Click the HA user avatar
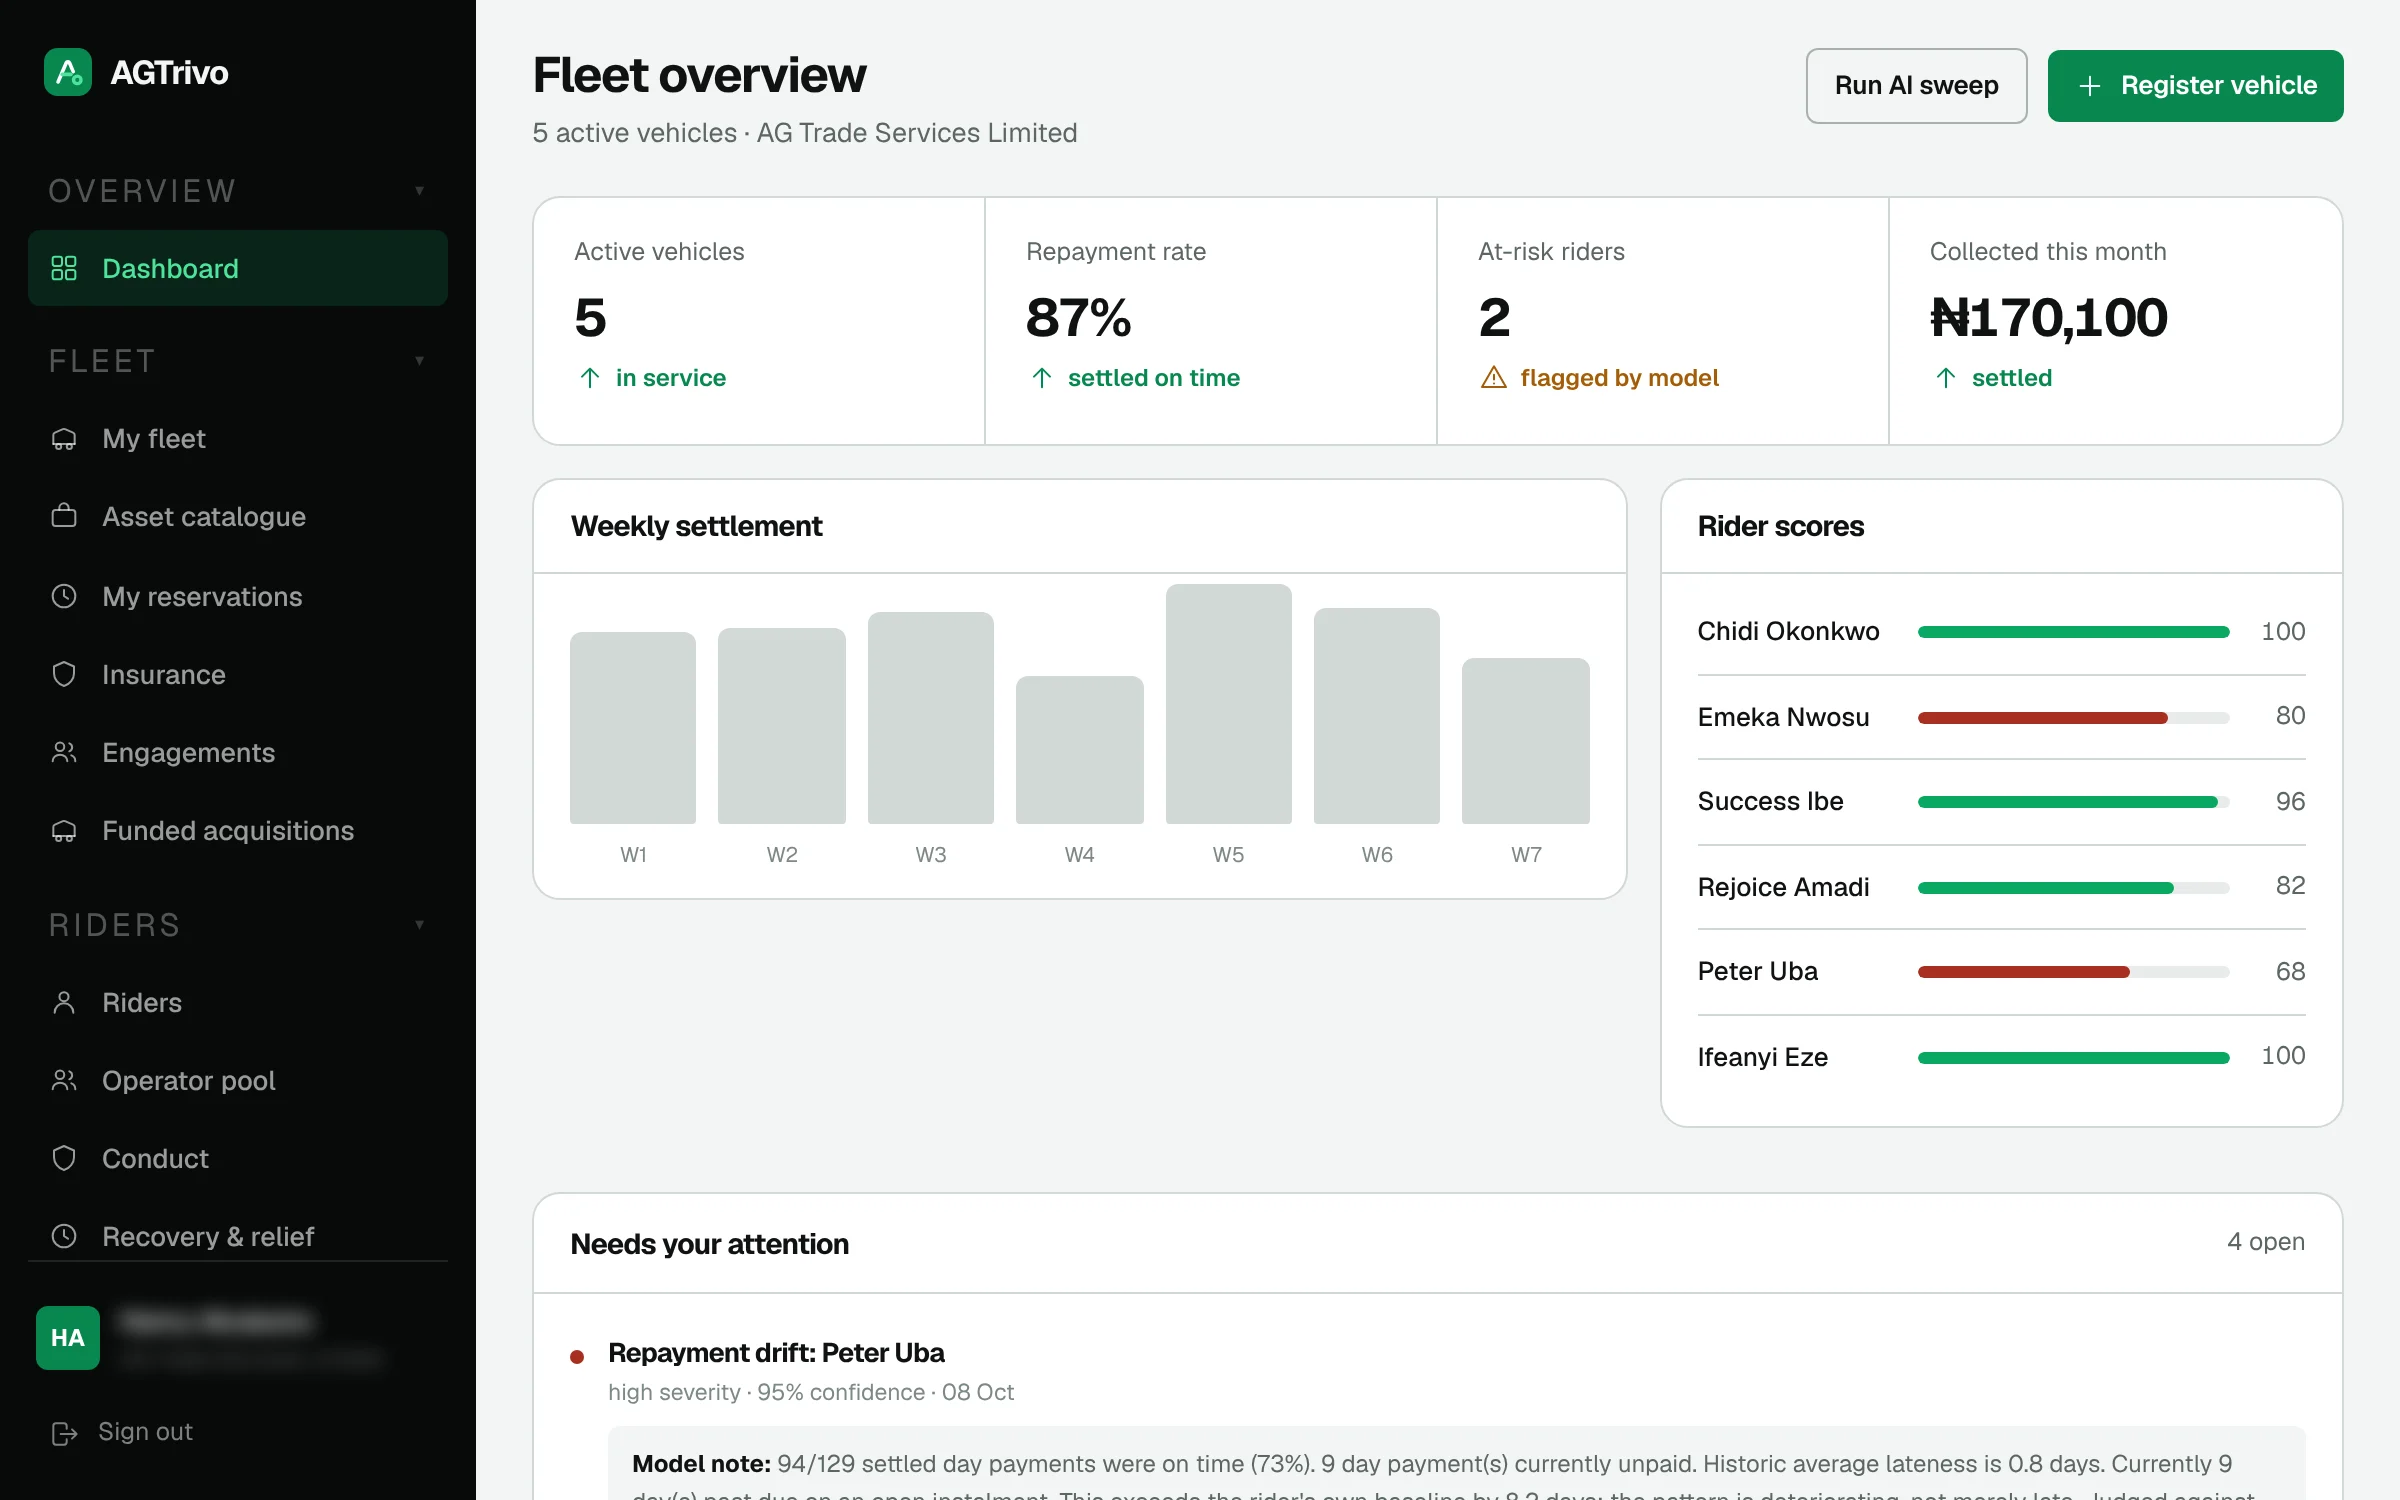 tap(68, 1337)
